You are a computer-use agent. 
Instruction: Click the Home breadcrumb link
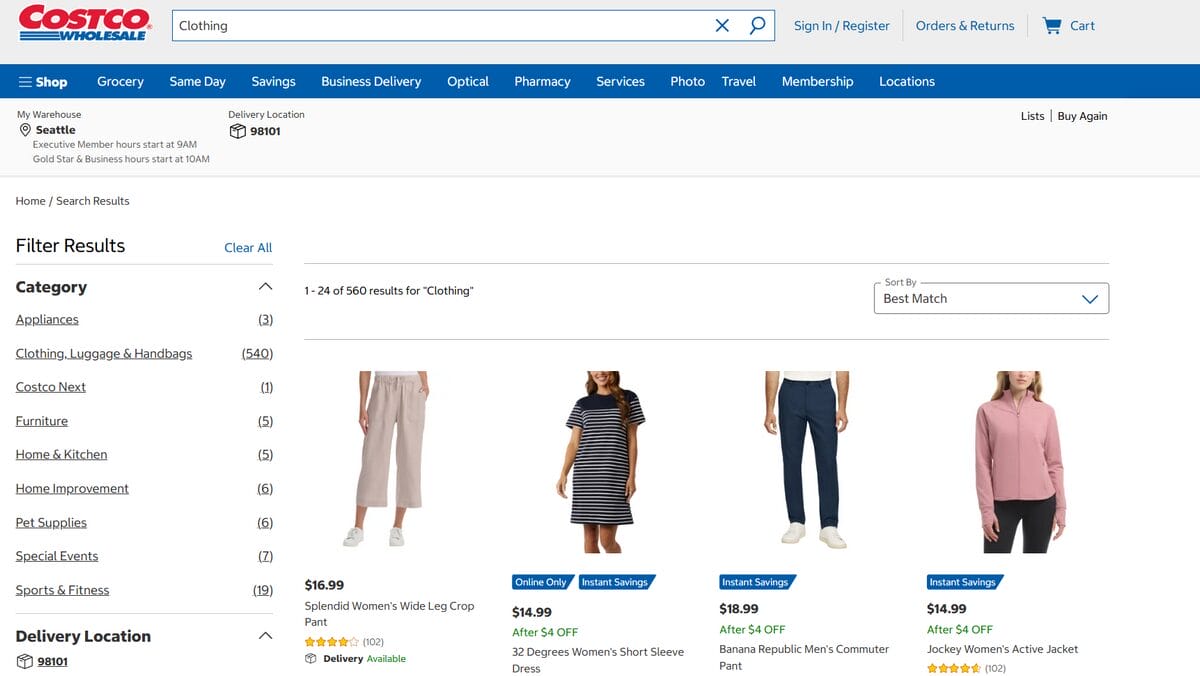tap(27, 200)
